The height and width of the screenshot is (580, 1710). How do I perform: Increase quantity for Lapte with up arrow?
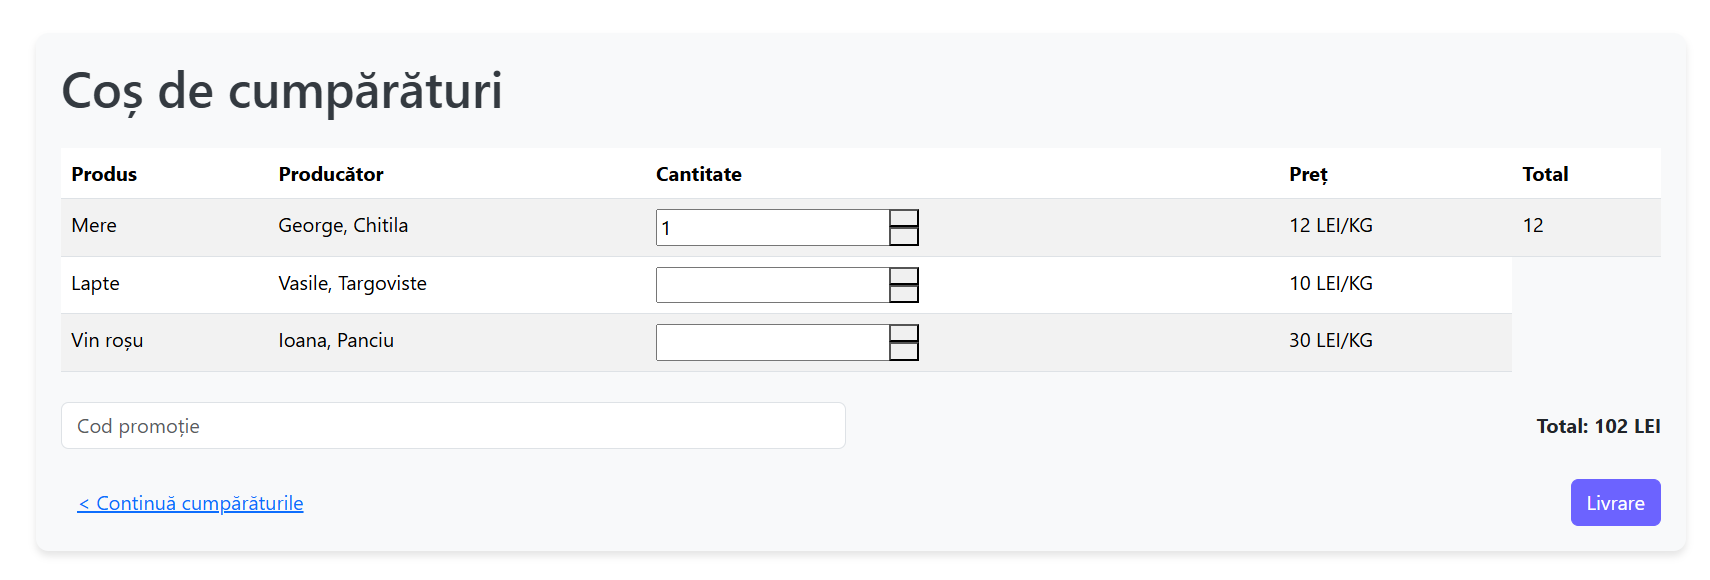(x=904, y=277)
